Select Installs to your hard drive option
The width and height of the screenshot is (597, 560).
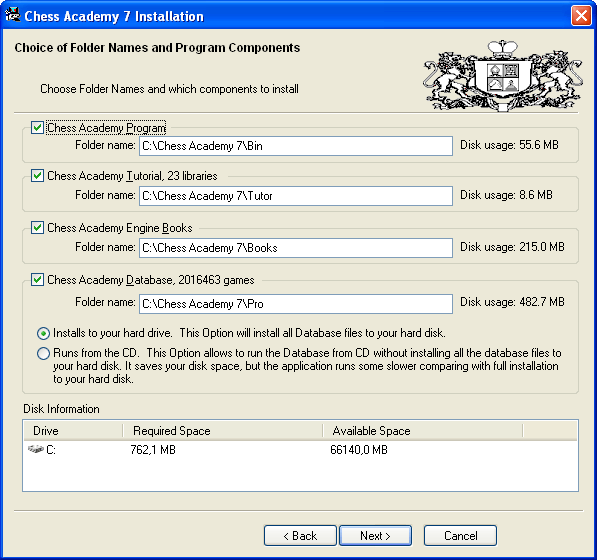click(x=43, y=333)
